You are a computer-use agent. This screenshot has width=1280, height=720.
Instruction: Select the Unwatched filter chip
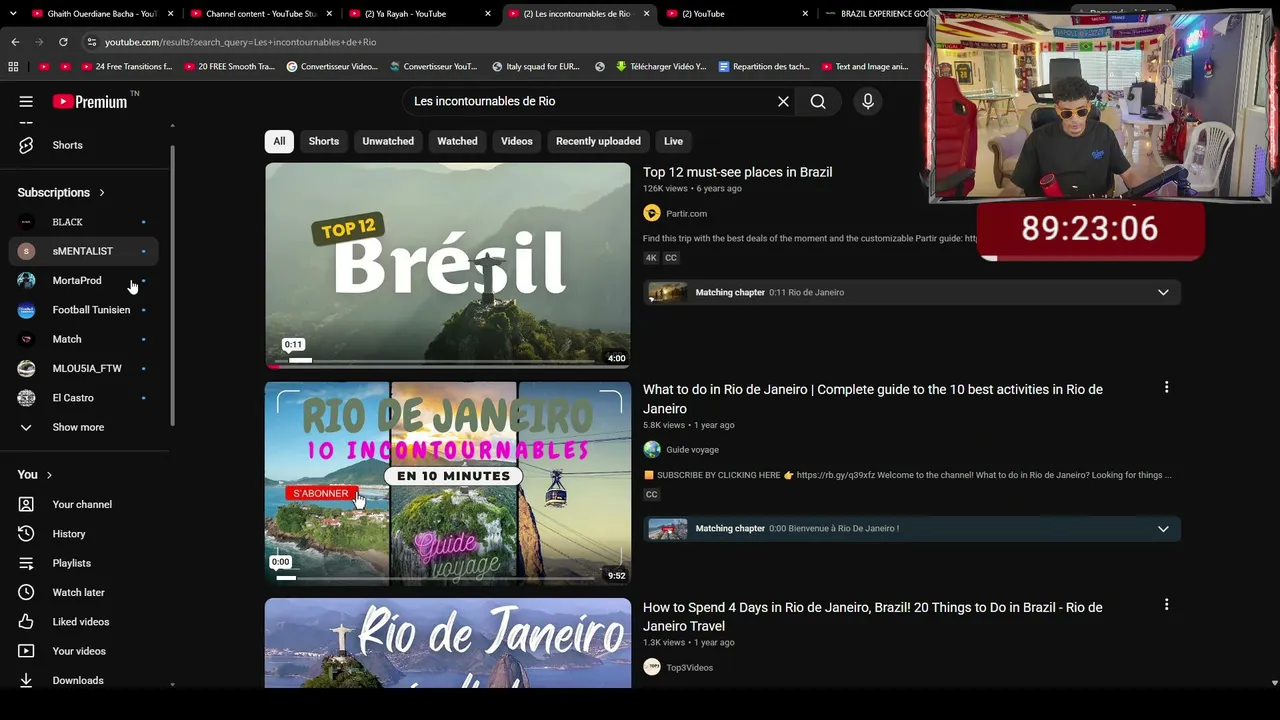388,141
